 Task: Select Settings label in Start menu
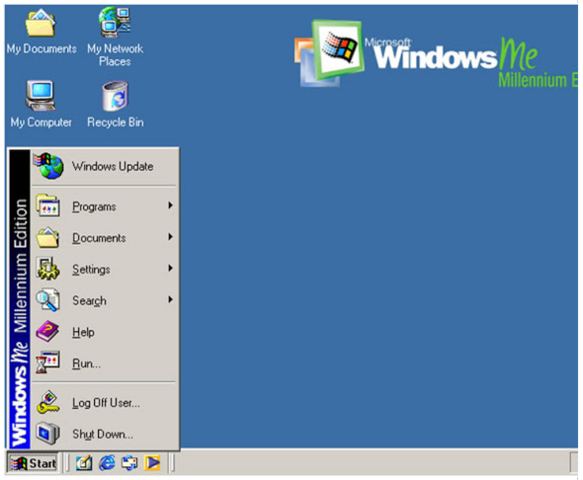(91, 270)
